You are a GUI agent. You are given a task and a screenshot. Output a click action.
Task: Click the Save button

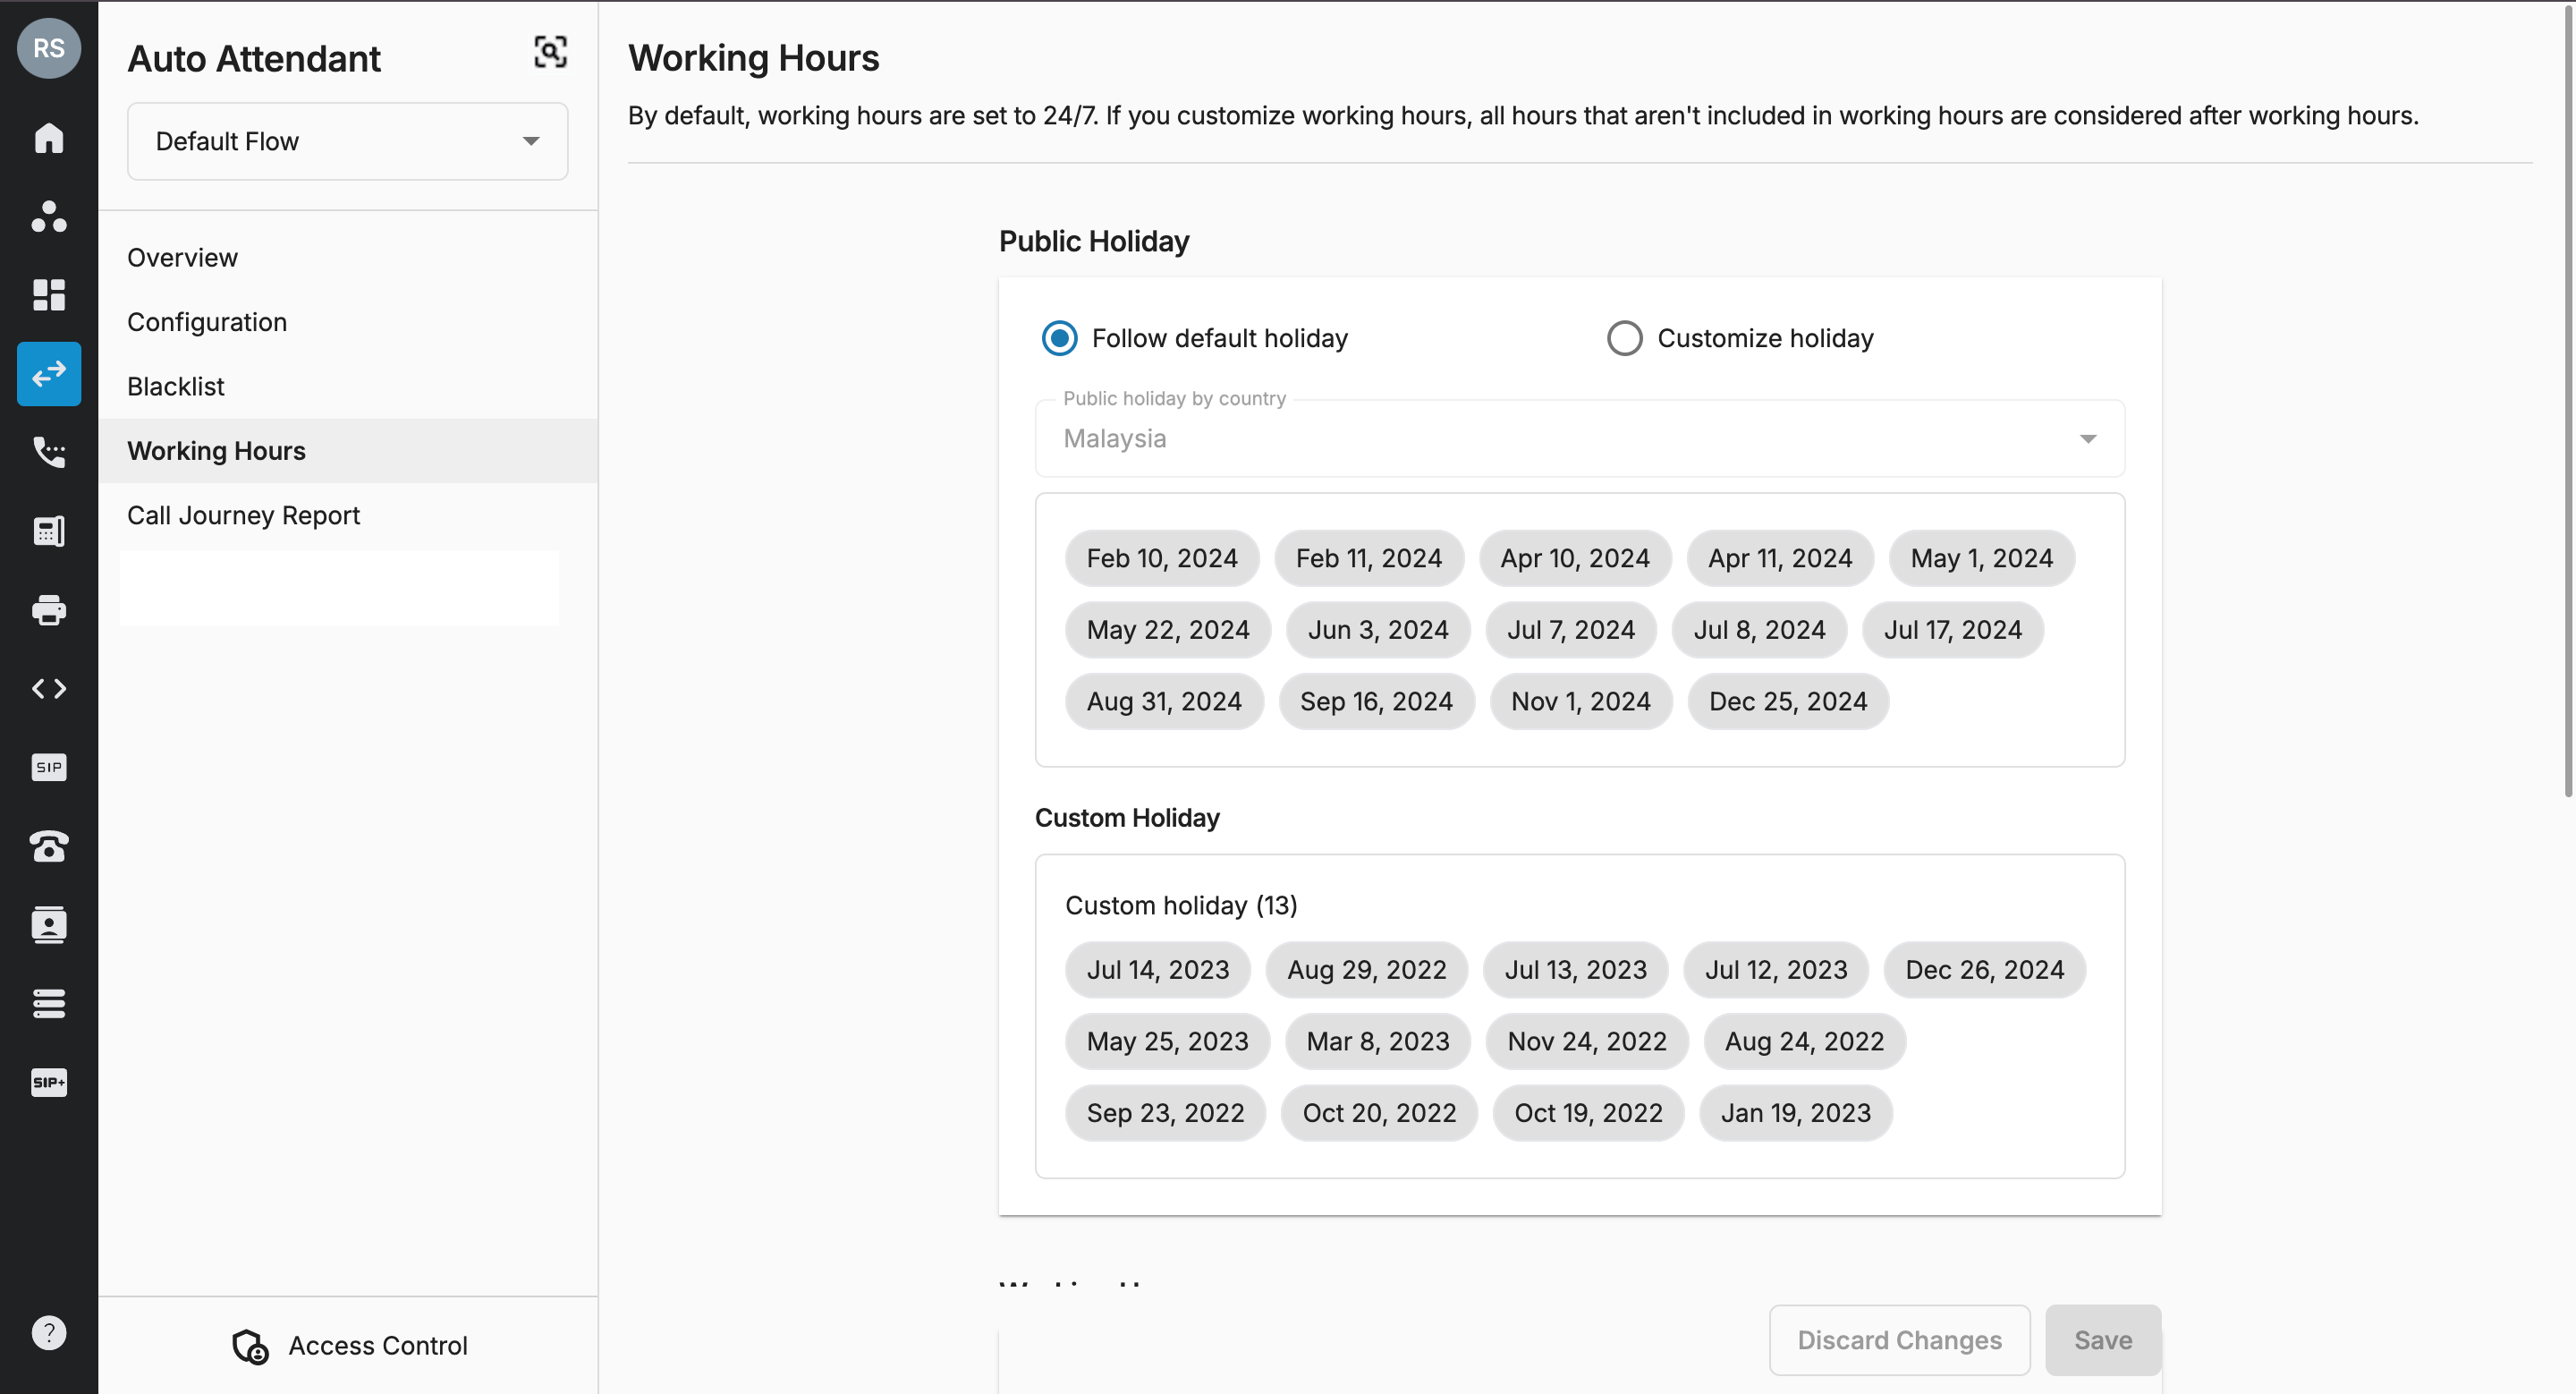(2102, 1340)
